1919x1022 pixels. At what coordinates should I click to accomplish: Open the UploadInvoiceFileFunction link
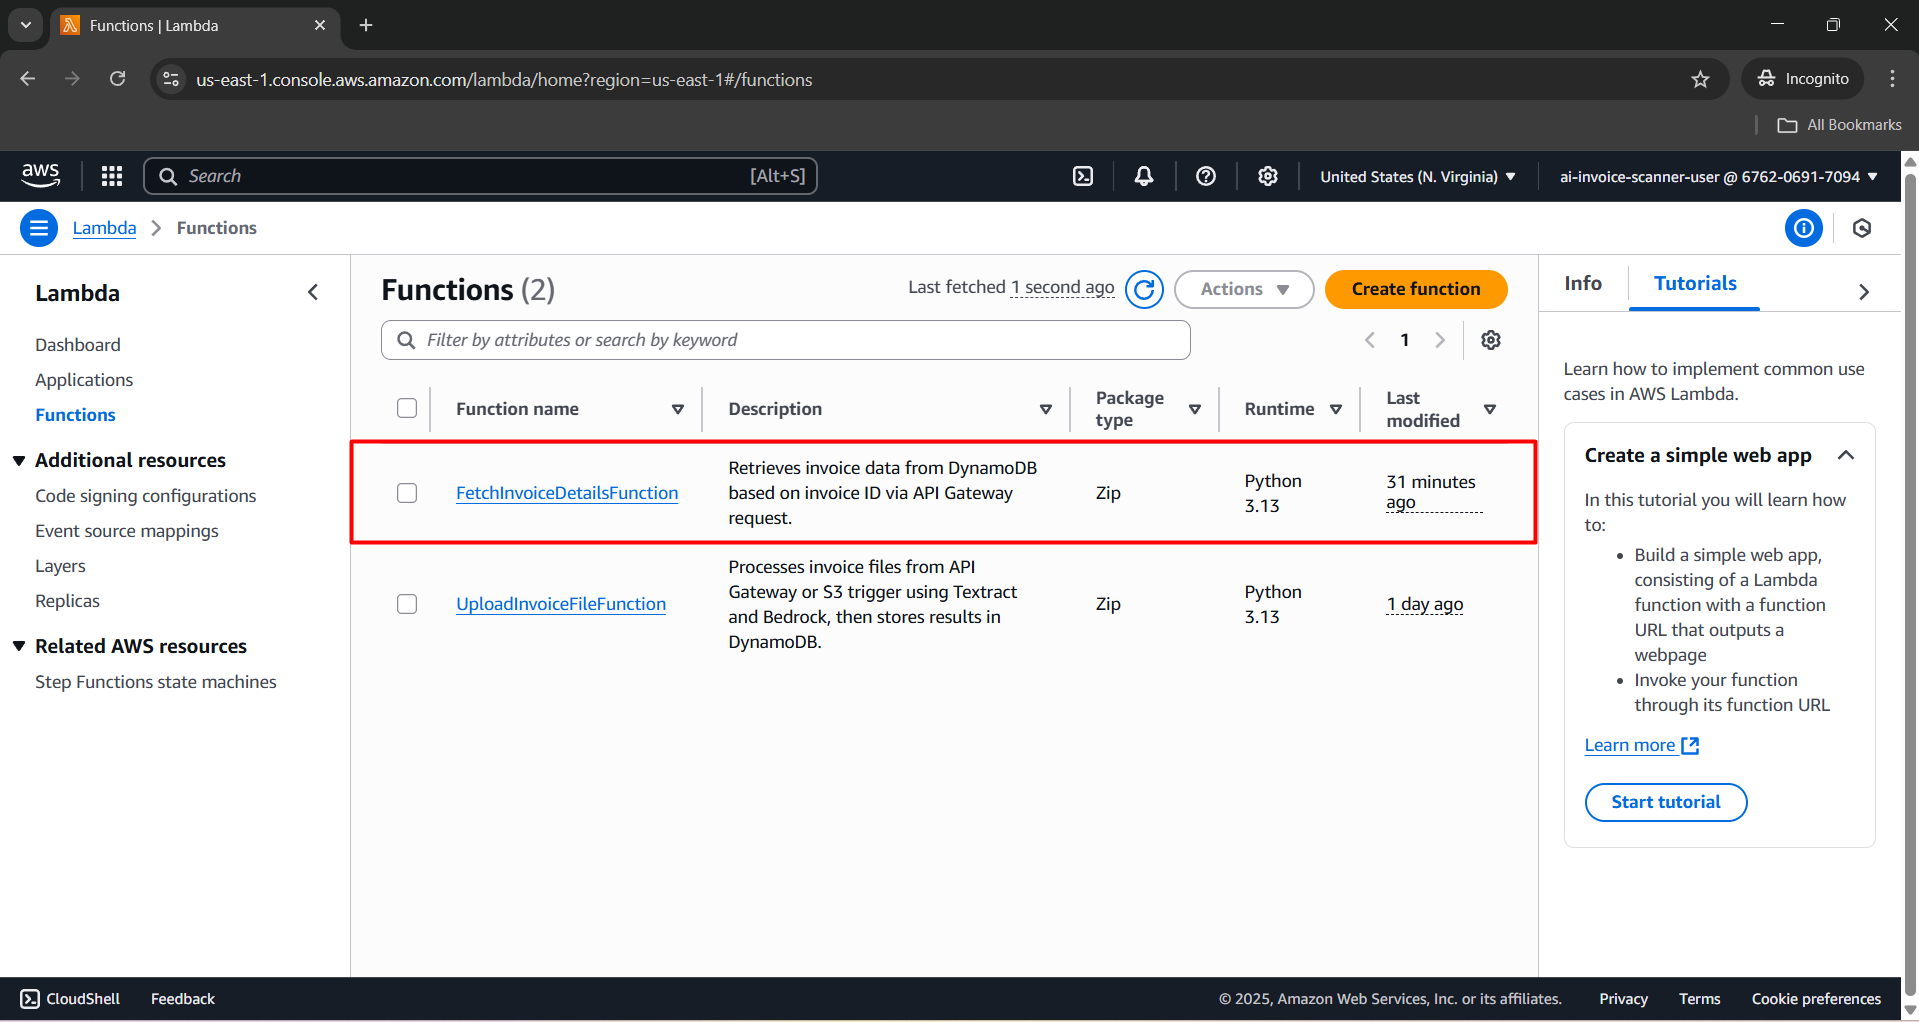561,604
